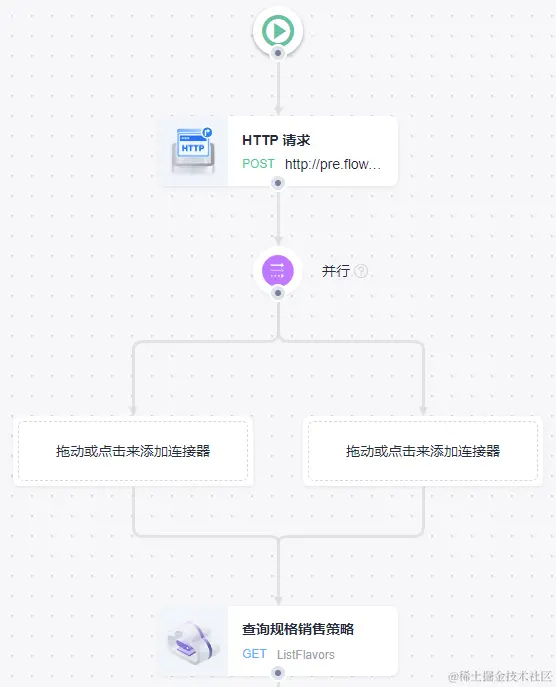Click the connector dot under HTTP 请求 node

(278, 183)
